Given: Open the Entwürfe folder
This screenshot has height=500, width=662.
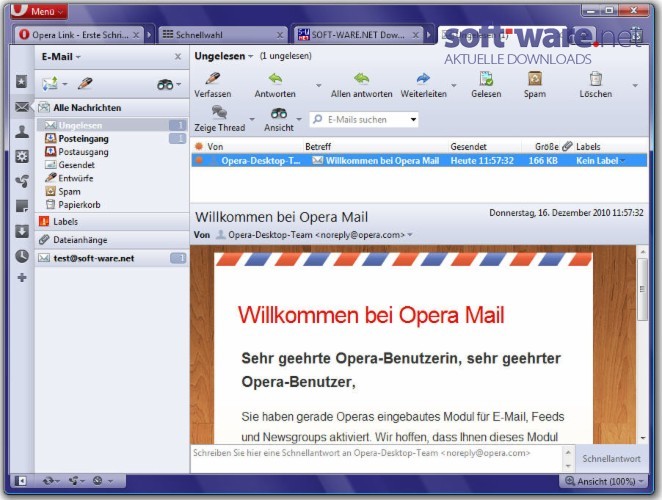Looking at the screenshot, I should 112,178.
